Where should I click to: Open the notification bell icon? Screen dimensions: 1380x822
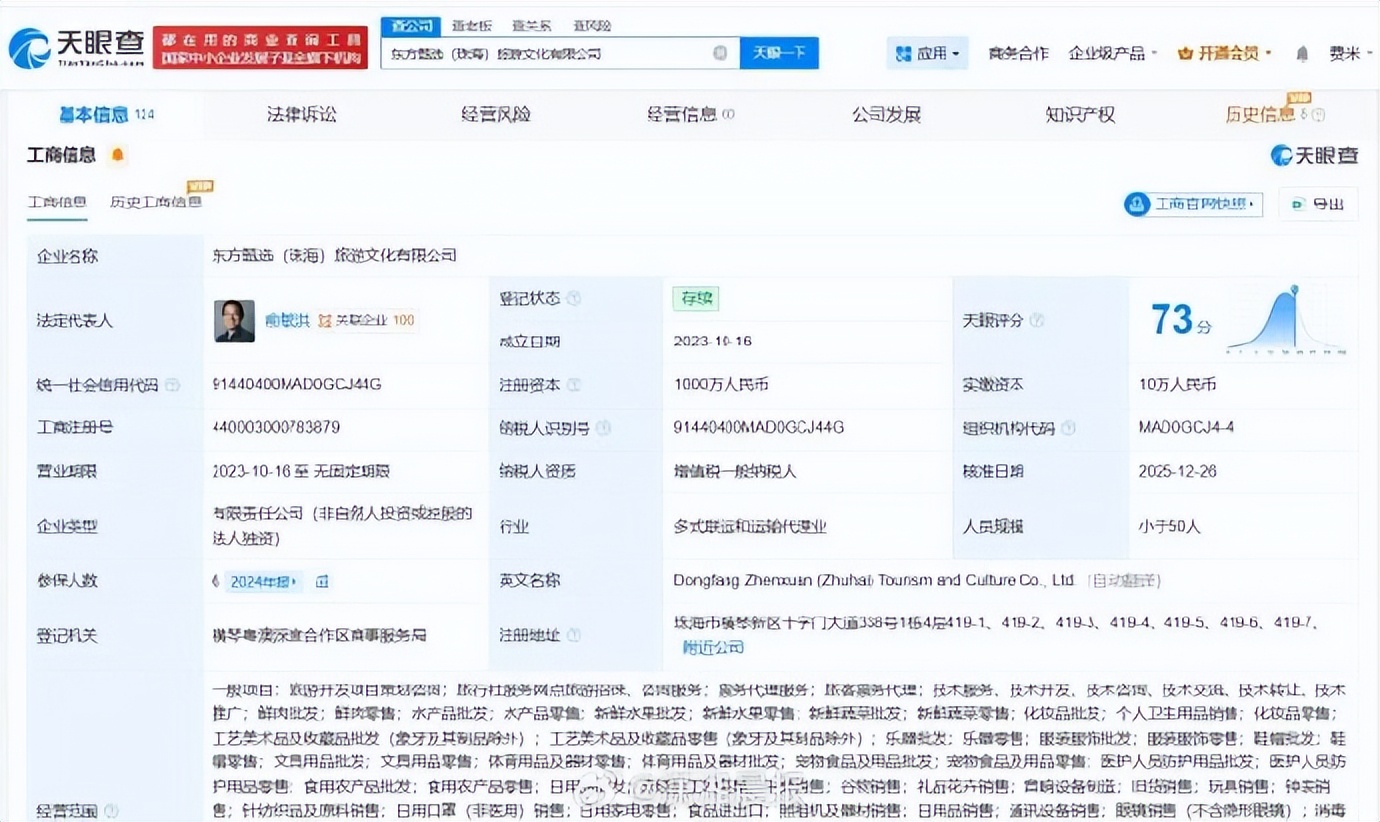[1302, 55]
